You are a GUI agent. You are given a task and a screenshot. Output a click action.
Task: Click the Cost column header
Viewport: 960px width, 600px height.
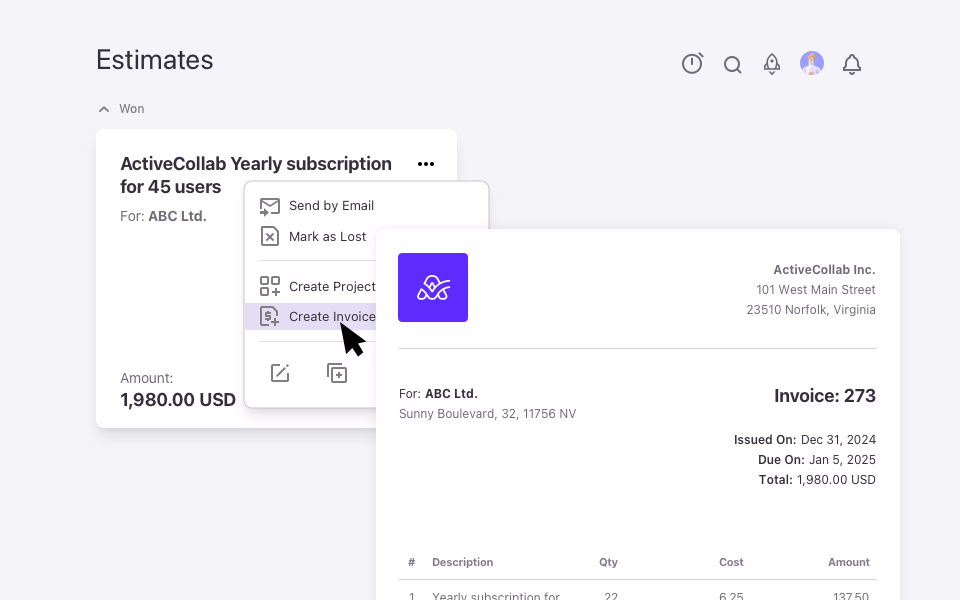point(731,562)
